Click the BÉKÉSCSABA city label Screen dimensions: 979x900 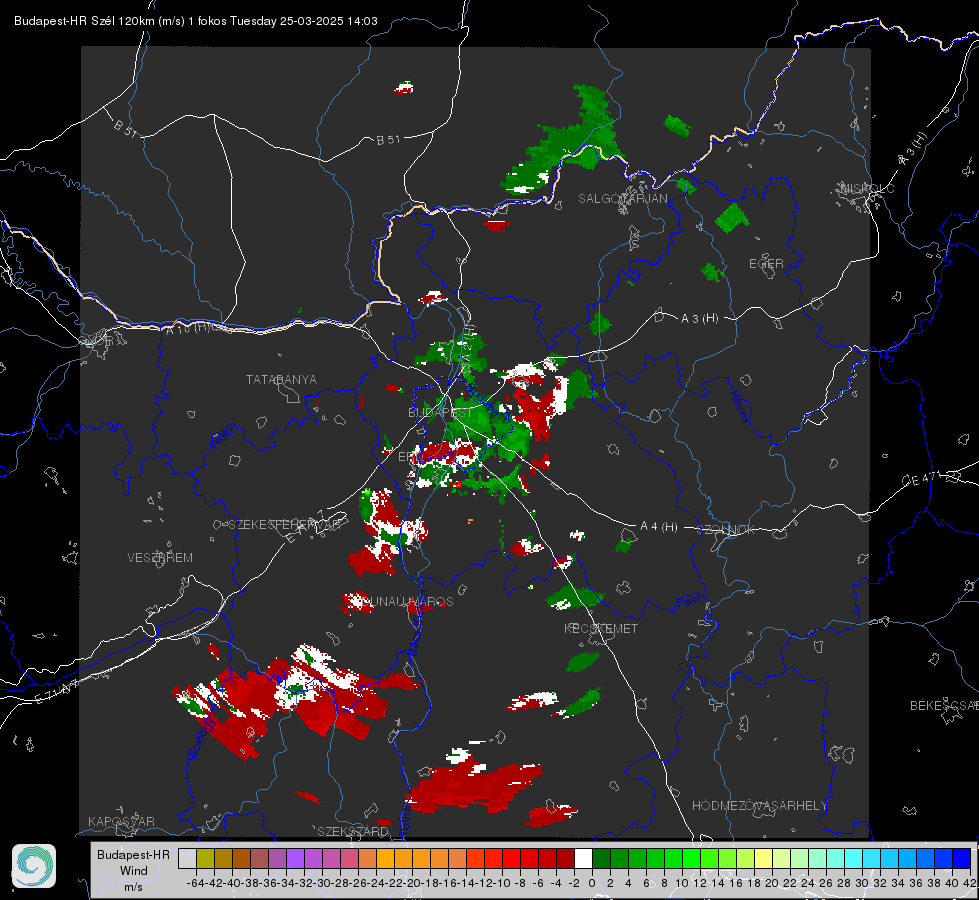pyautogui.click(x=944, y=706)
